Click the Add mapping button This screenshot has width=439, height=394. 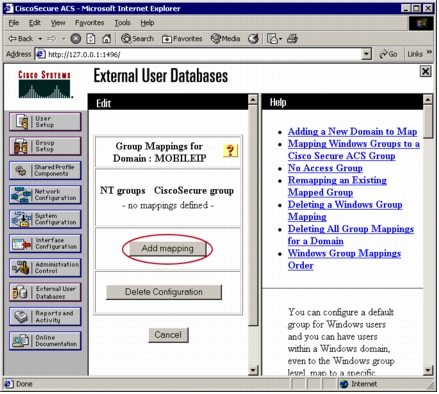(x=167, y=249)
